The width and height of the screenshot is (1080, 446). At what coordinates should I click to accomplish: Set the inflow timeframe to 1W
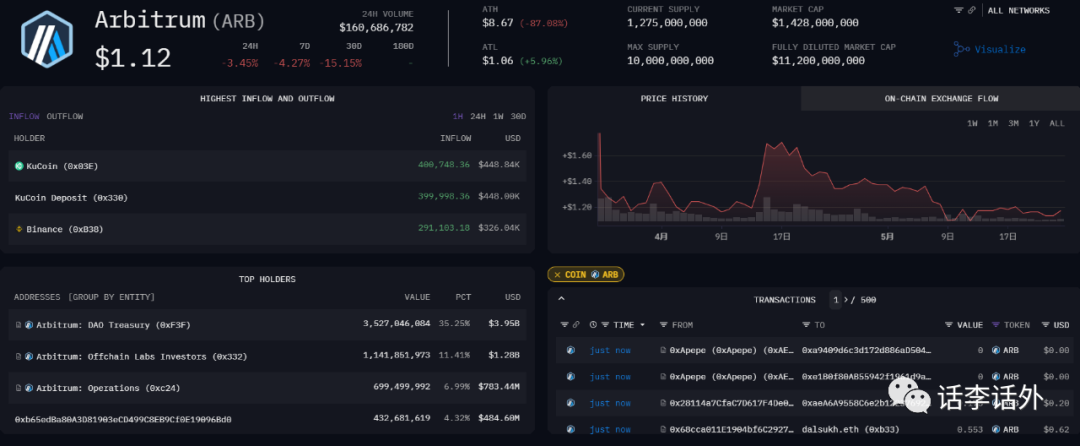pyautogui.click(x=498, y=116)
